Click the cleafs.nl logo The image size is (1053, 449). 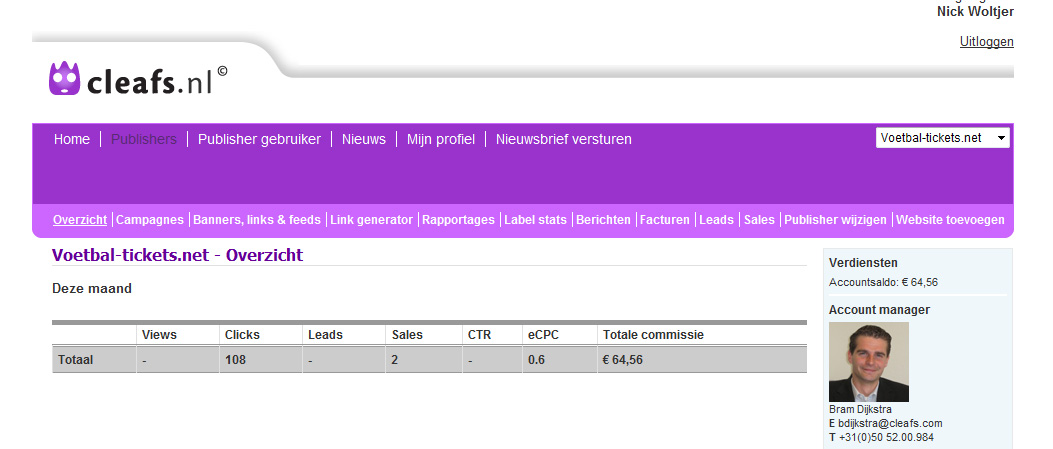click(138, 79)
